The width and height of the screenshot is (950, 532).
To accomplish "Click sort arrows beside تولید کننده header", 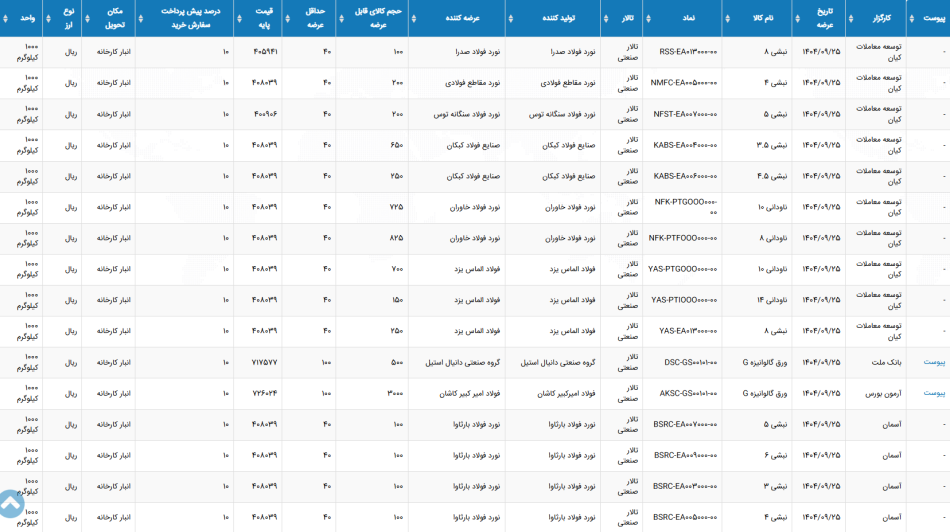I will coord(511,18).
